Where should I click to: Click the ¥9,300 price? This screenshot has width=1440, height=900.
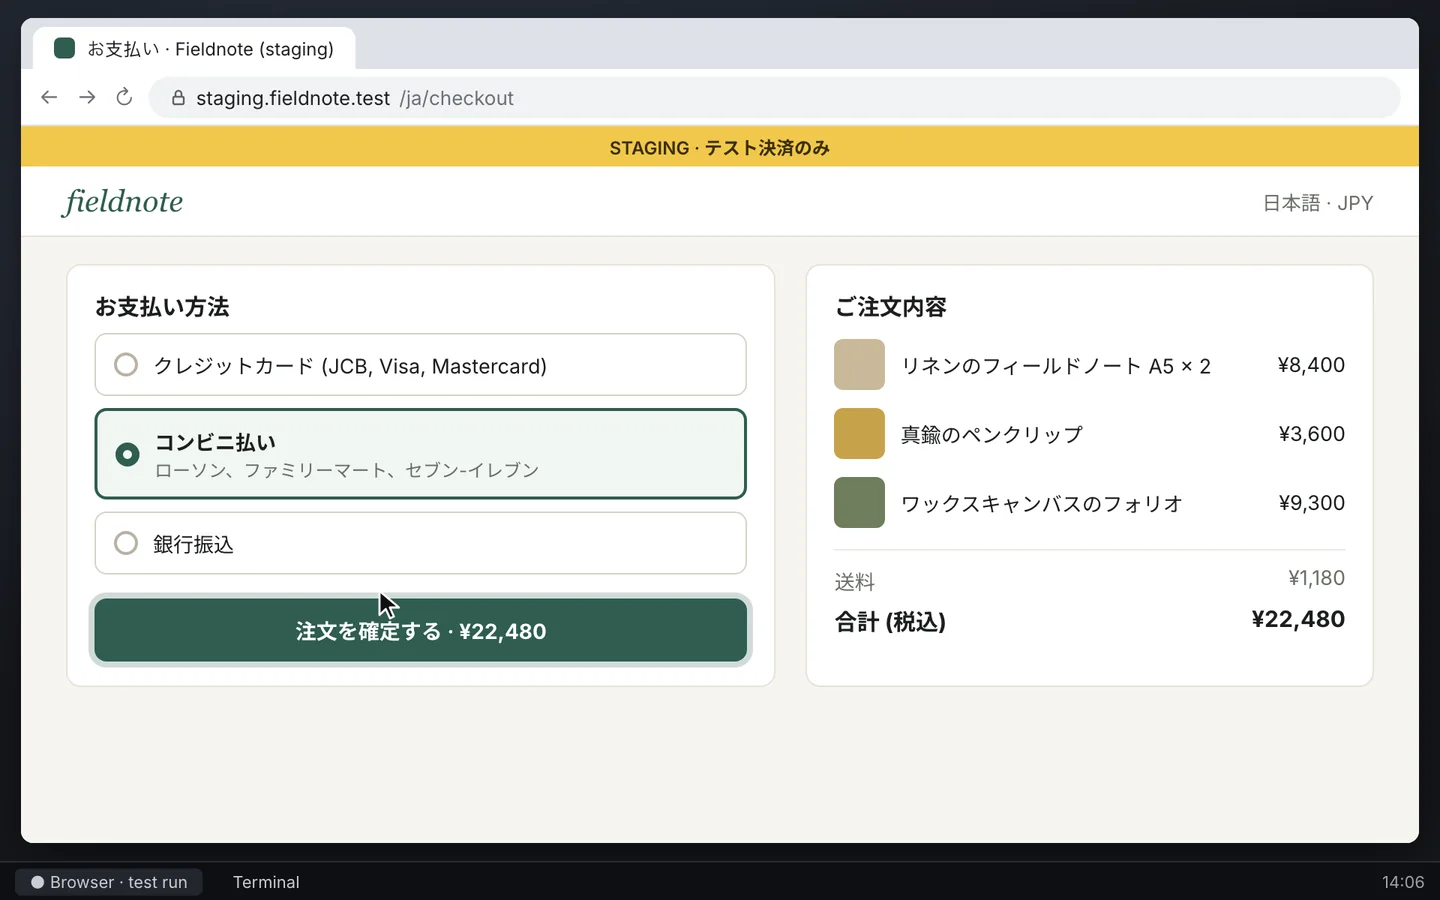(x=1311, y=503)
